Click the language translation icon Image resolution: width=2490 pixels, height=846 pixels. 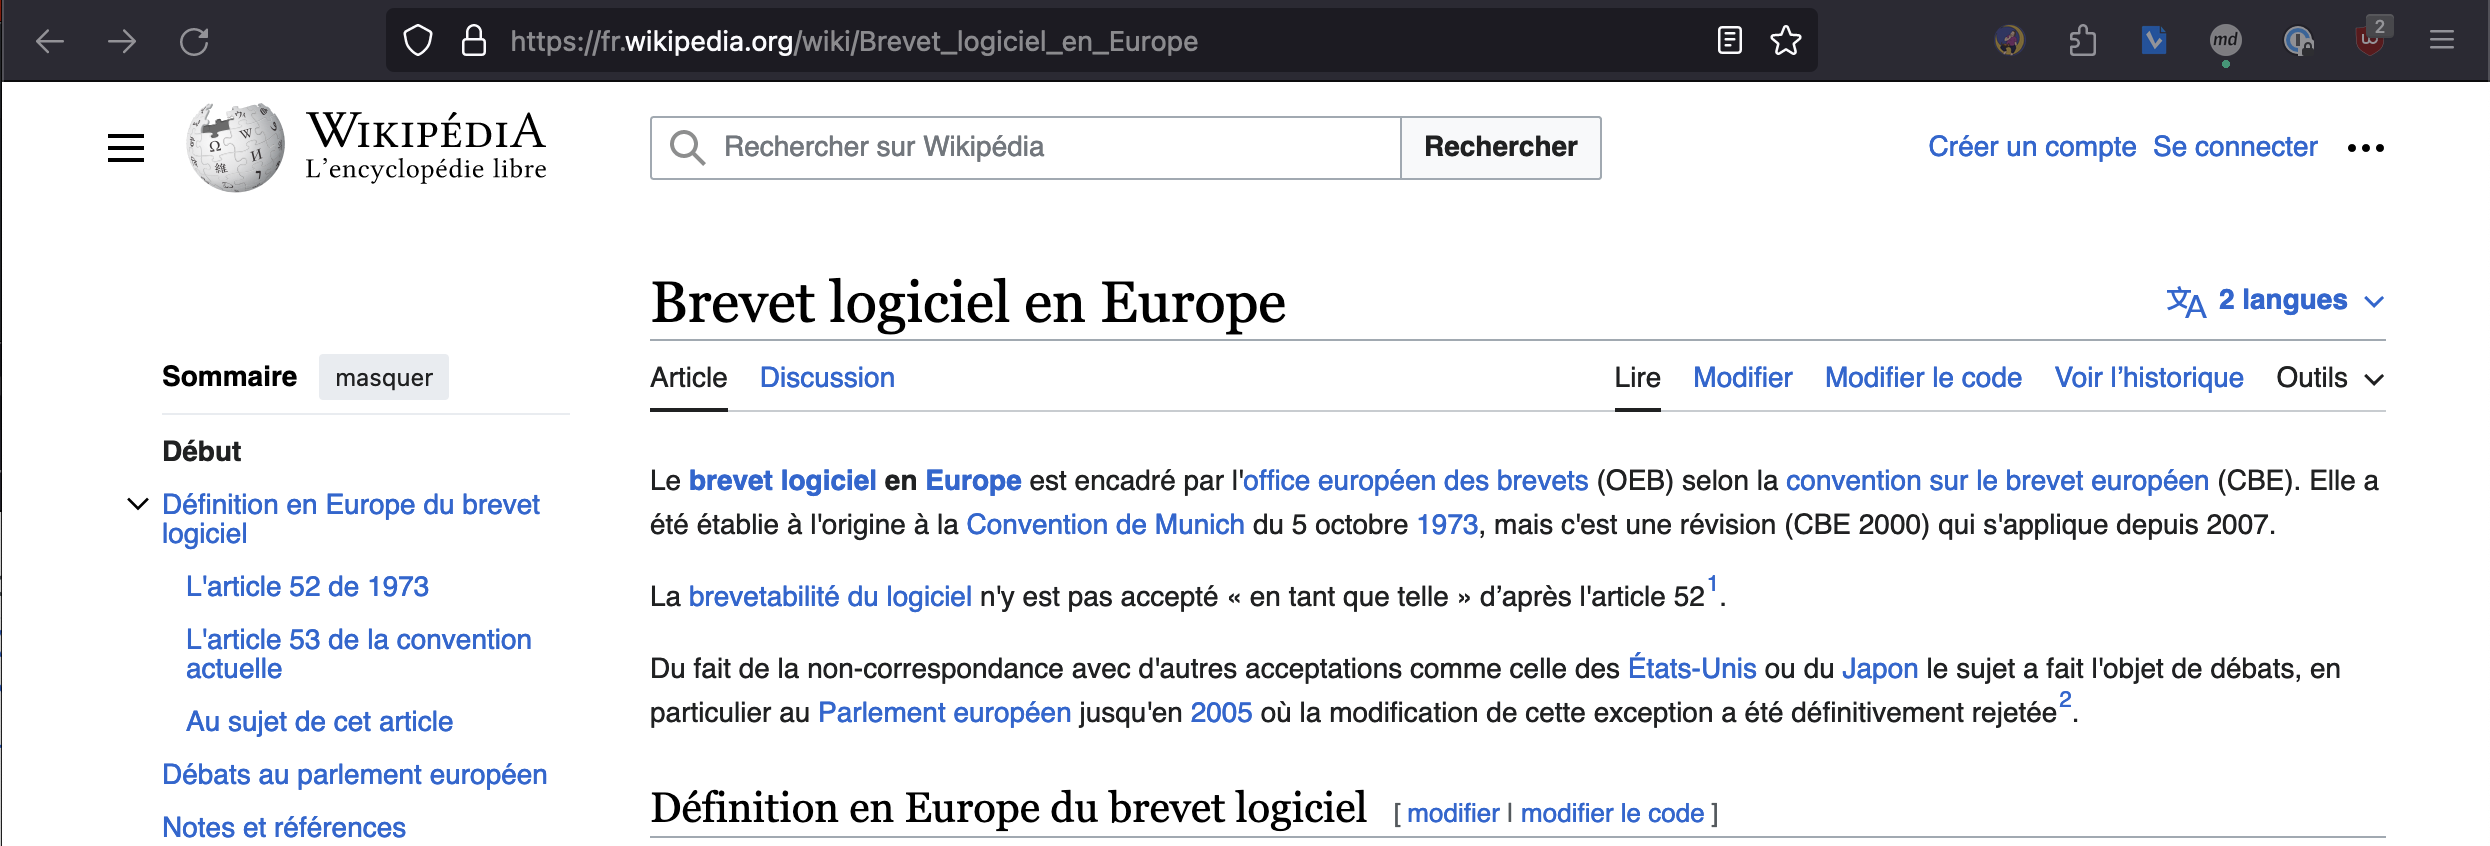coord(2186,301)
